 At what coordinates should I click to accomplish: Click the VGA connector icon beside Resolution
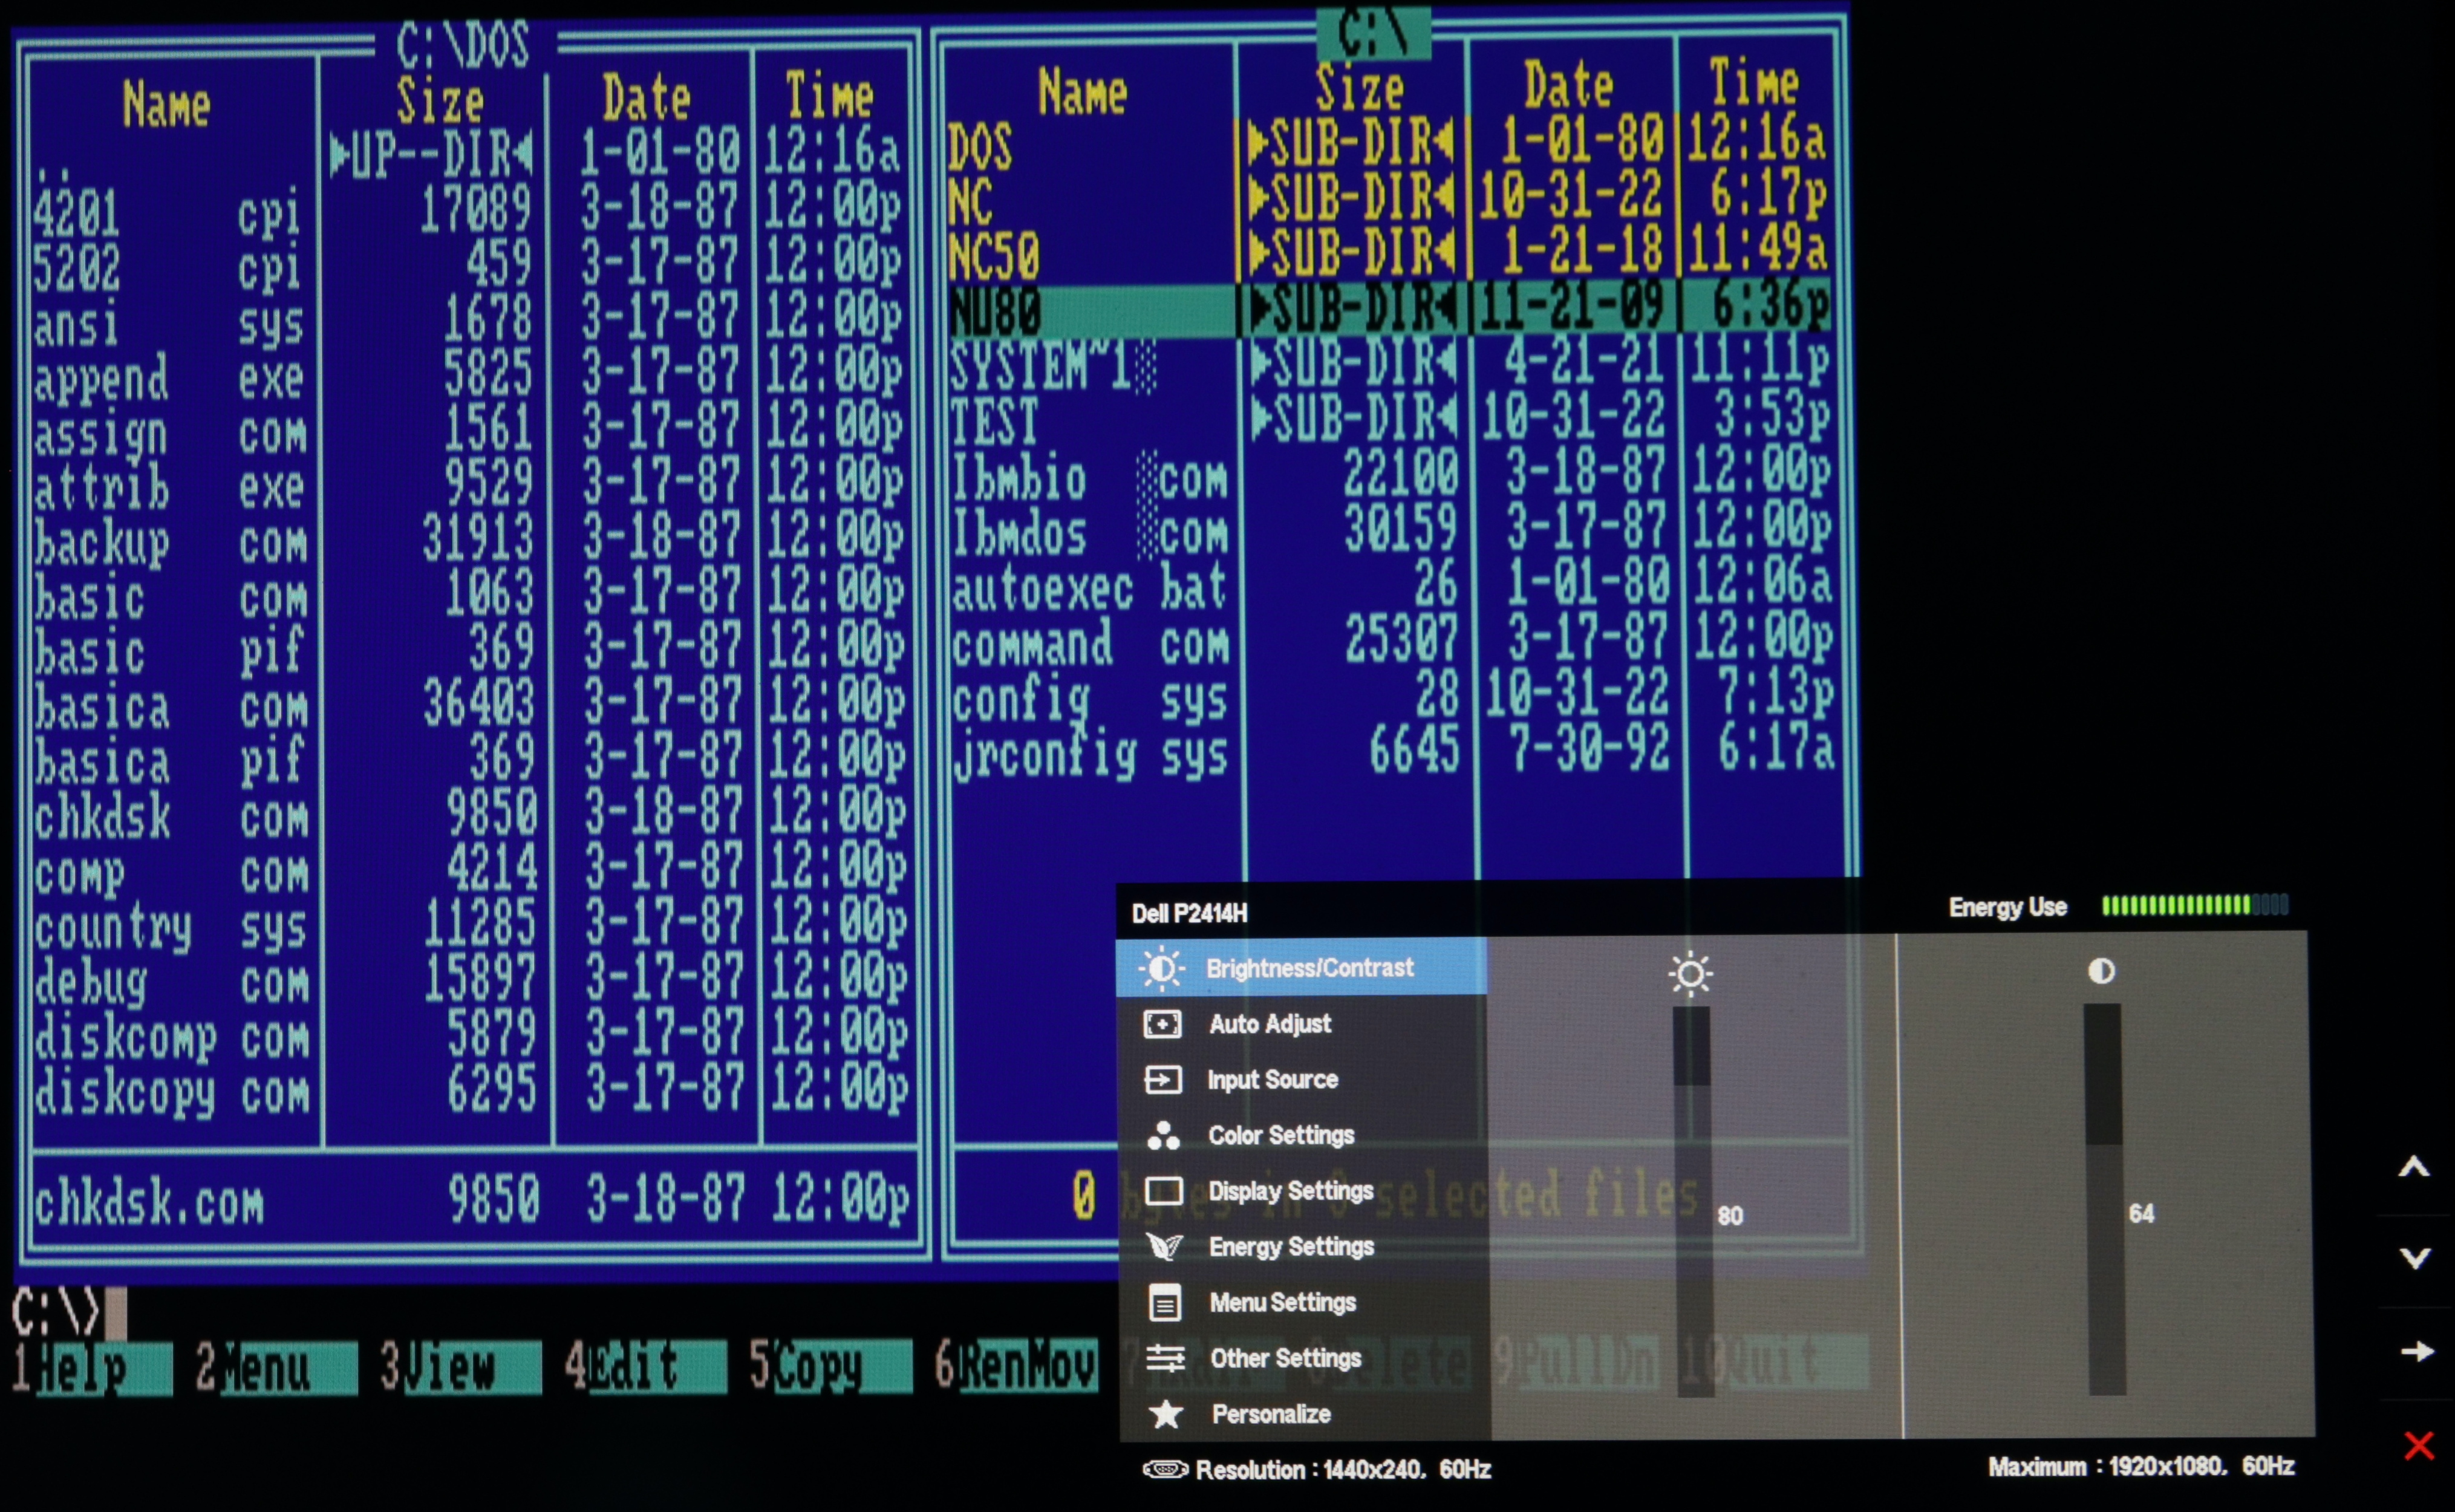pos(1165,1469)
